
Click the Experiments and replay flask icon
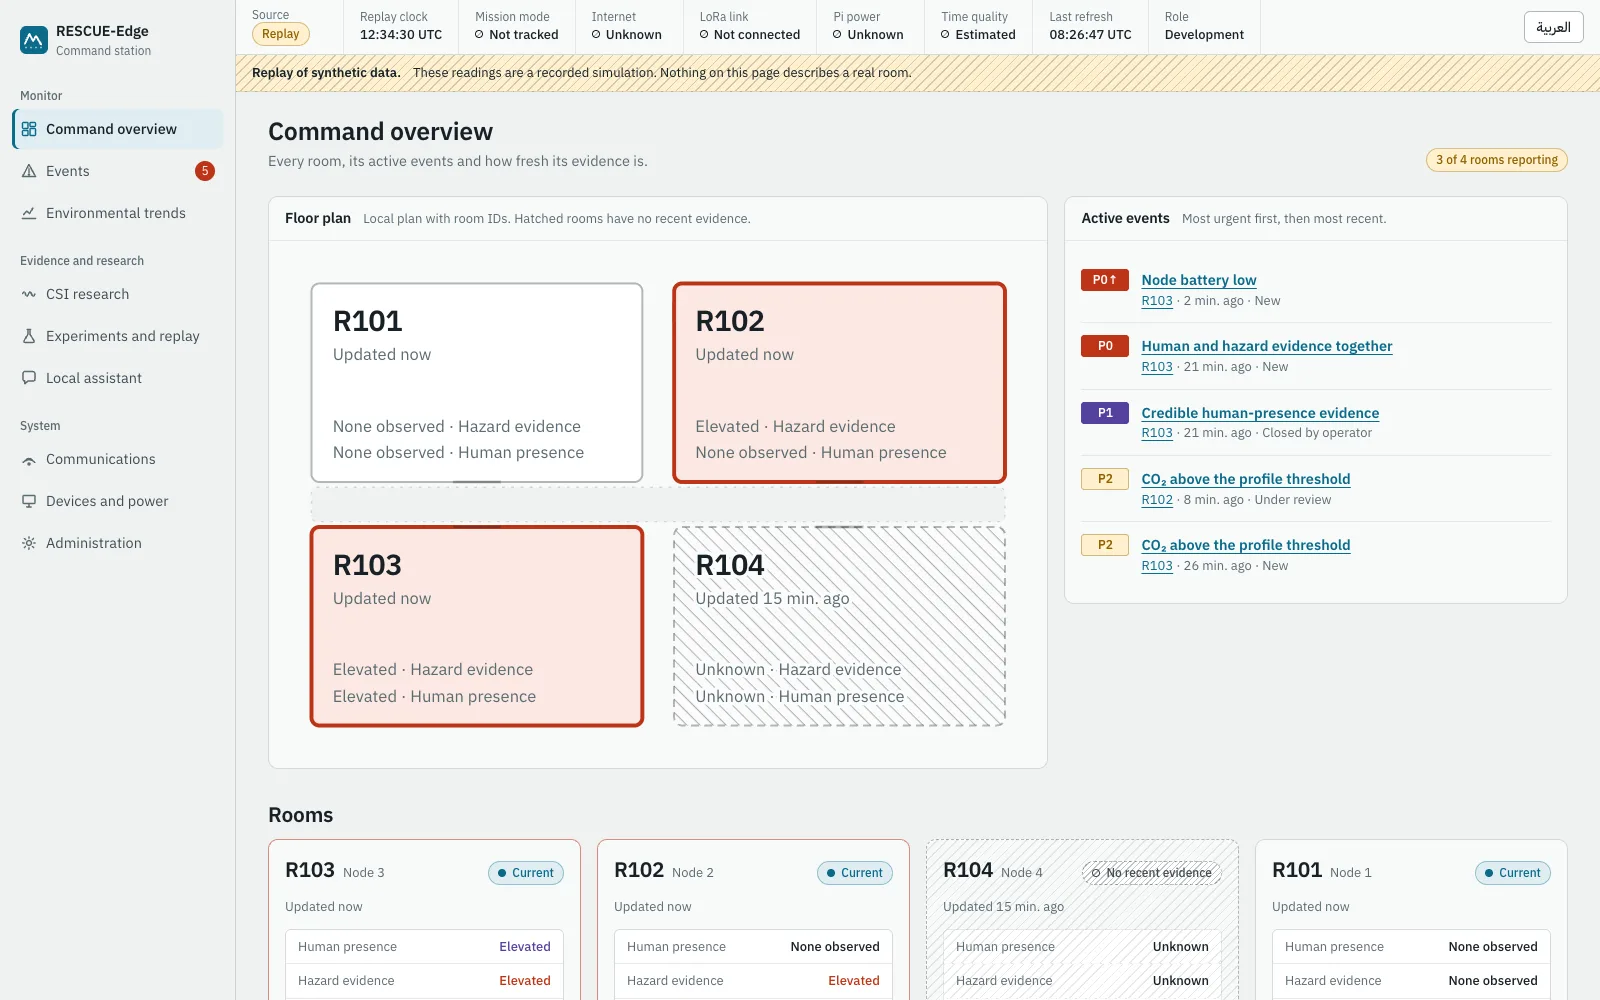click(x=29, y=336)
